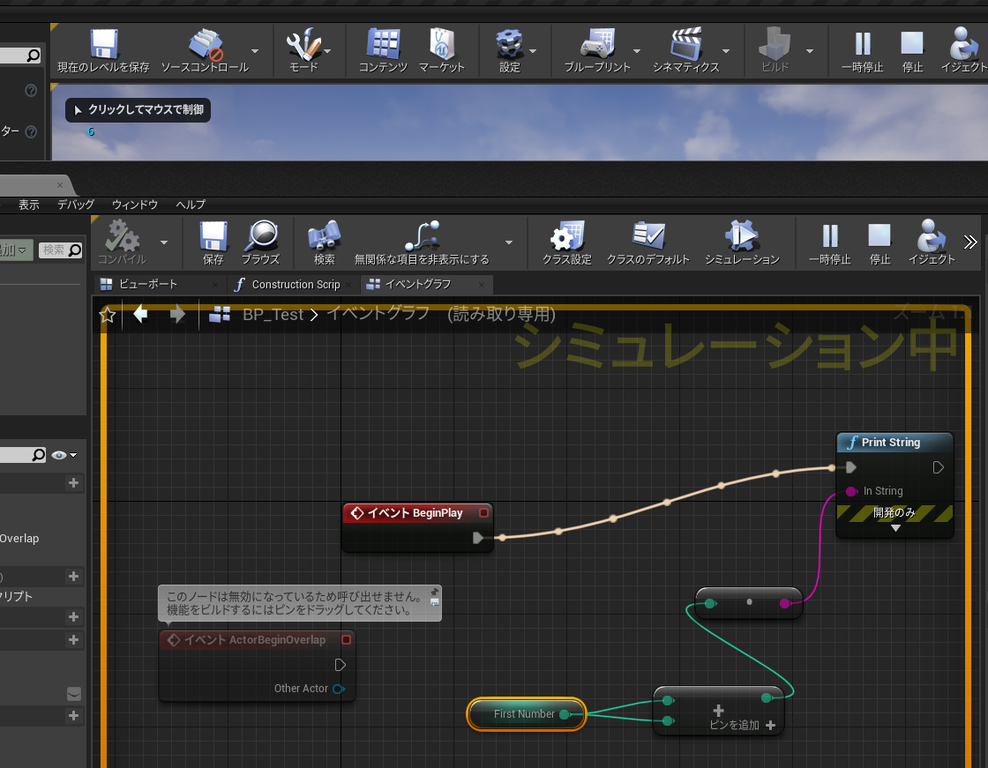Screen dimensions: 988x768
Task: Open Compile options dropdown arrow
Action: click(x=164, y=243)
